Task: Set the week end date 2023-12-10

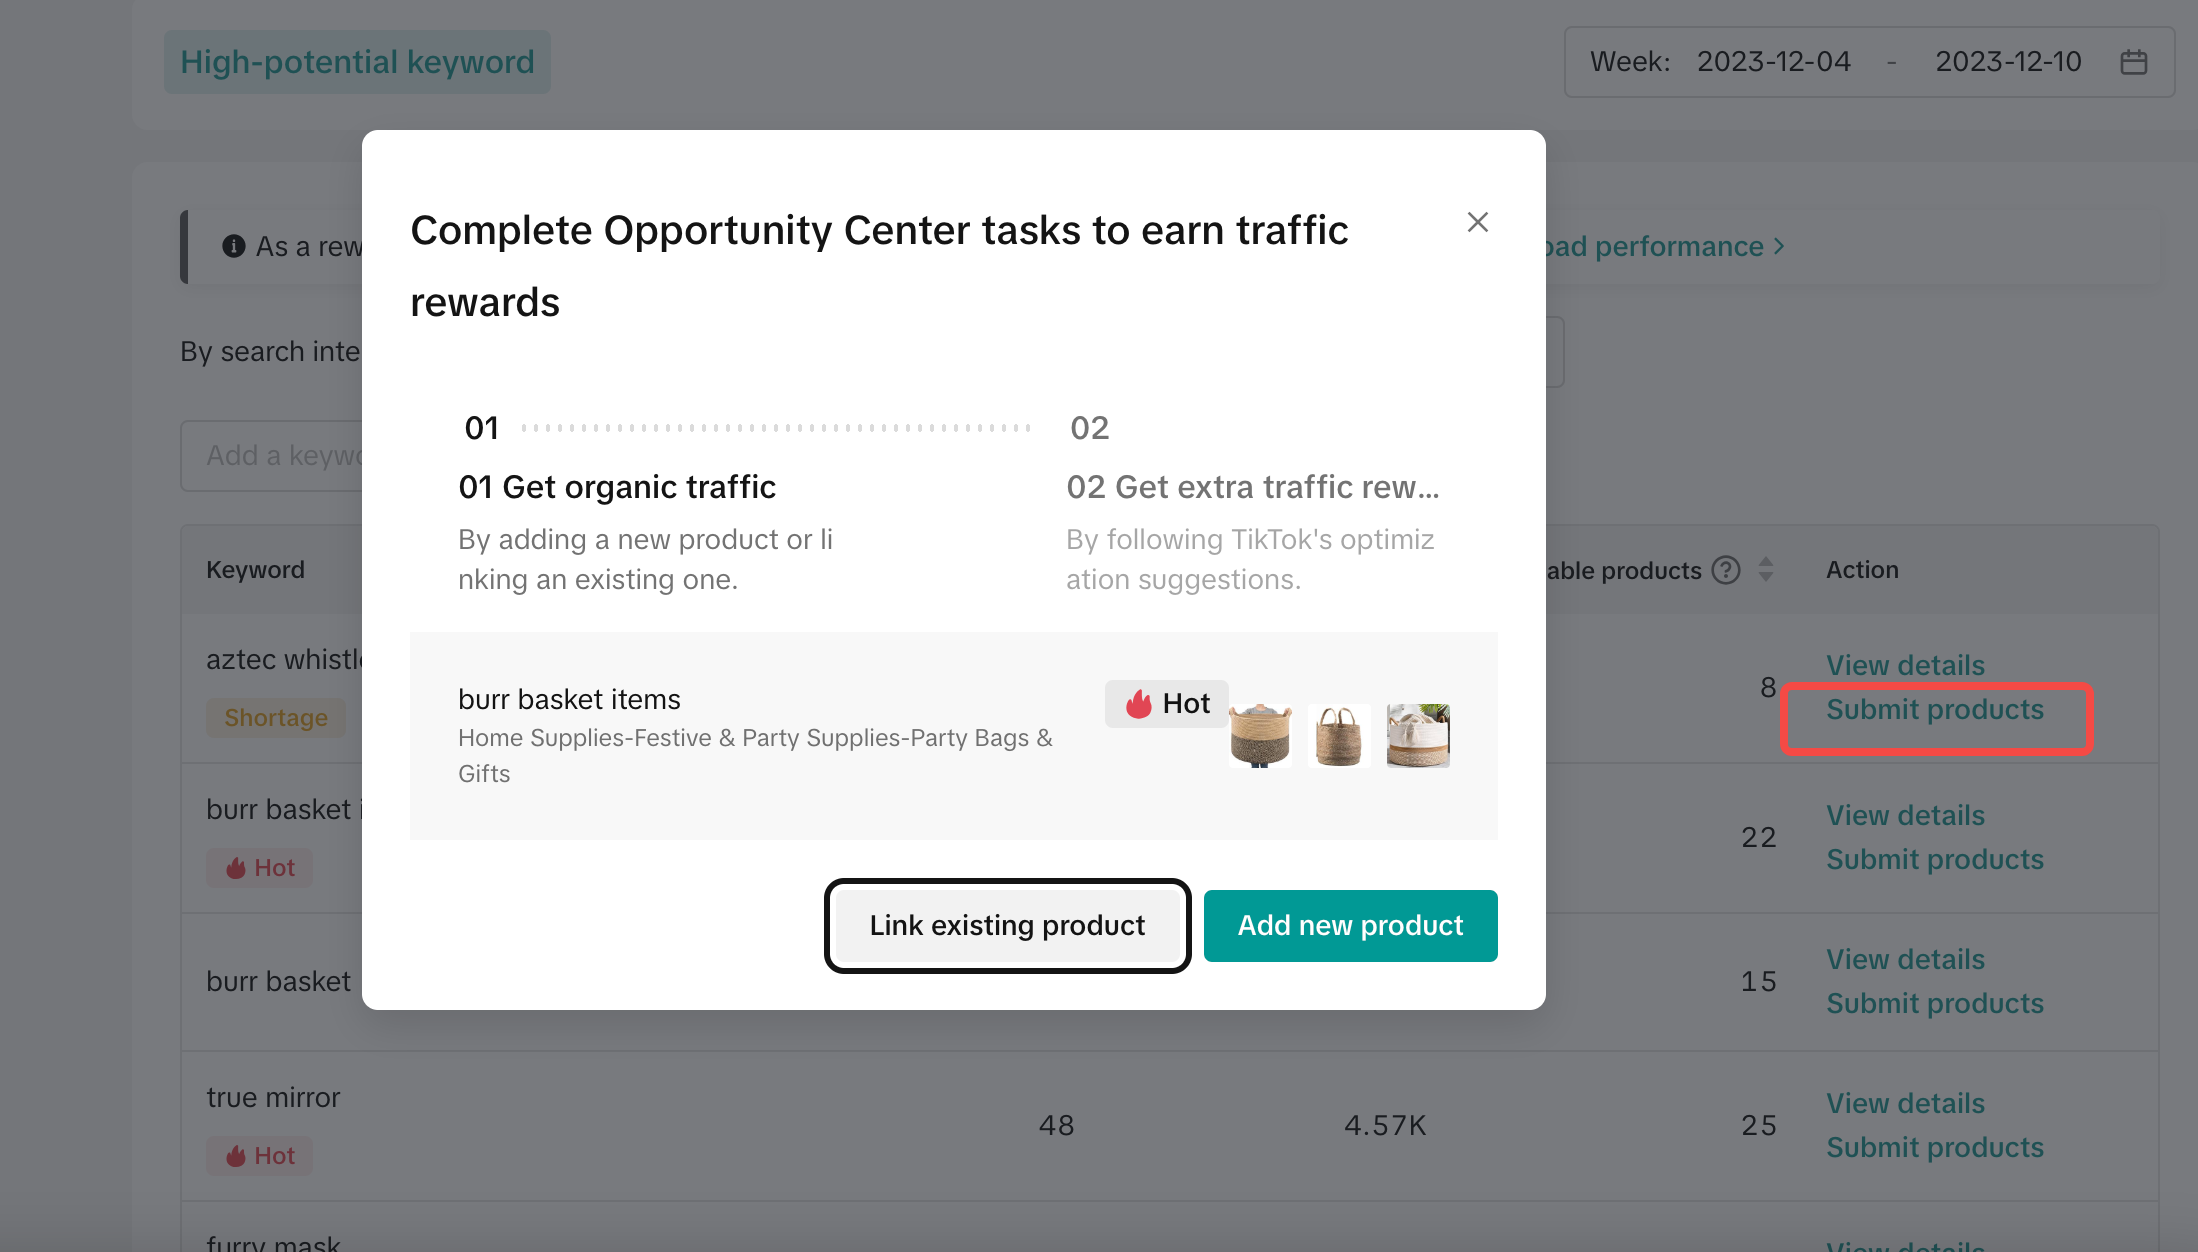Action: pyautogui.click(x=2007, y=62)
